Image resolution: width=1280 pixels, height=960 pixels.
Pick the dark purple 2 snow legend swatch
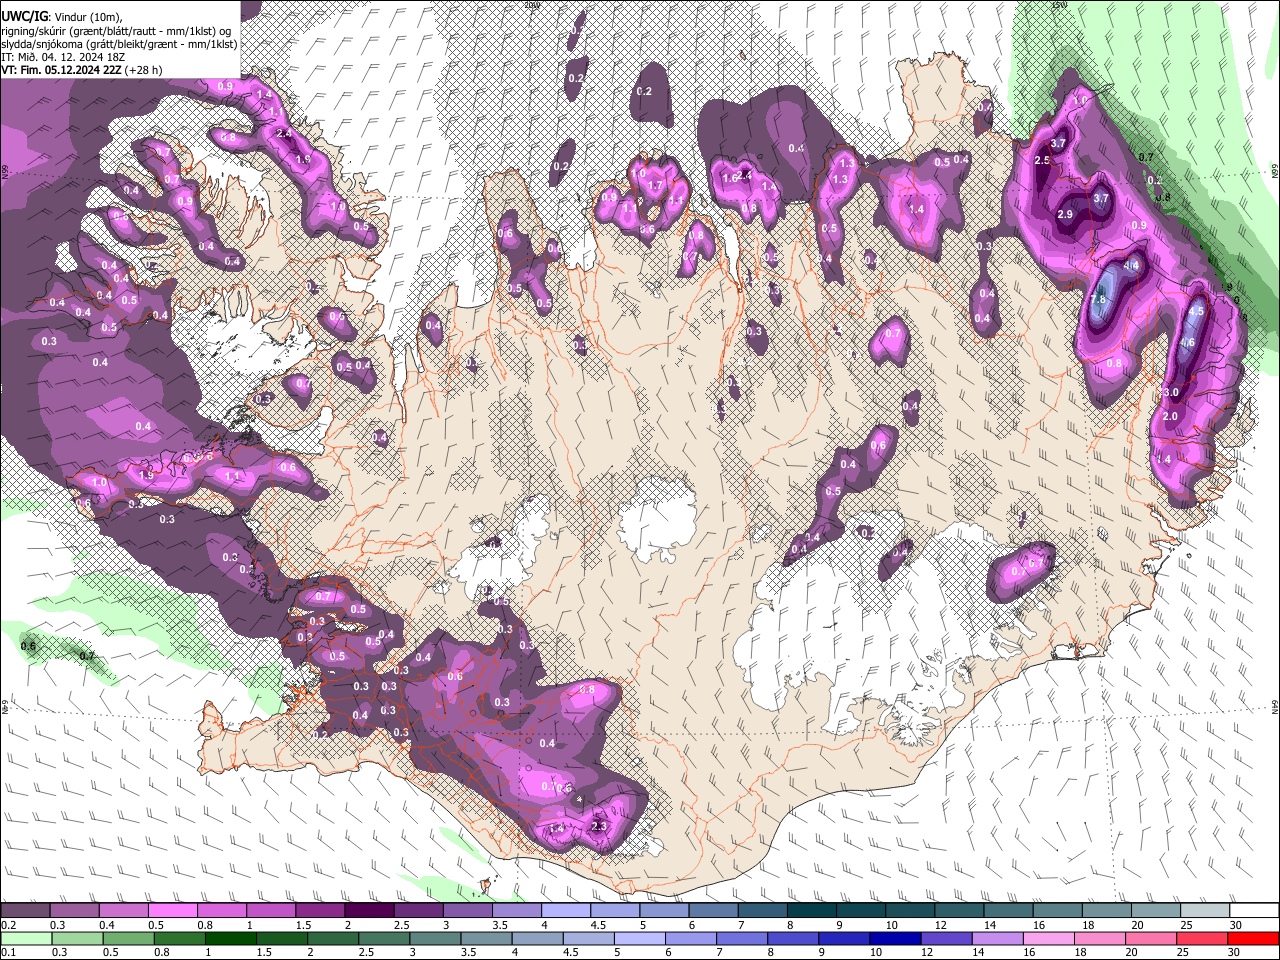tap(369, 910)
